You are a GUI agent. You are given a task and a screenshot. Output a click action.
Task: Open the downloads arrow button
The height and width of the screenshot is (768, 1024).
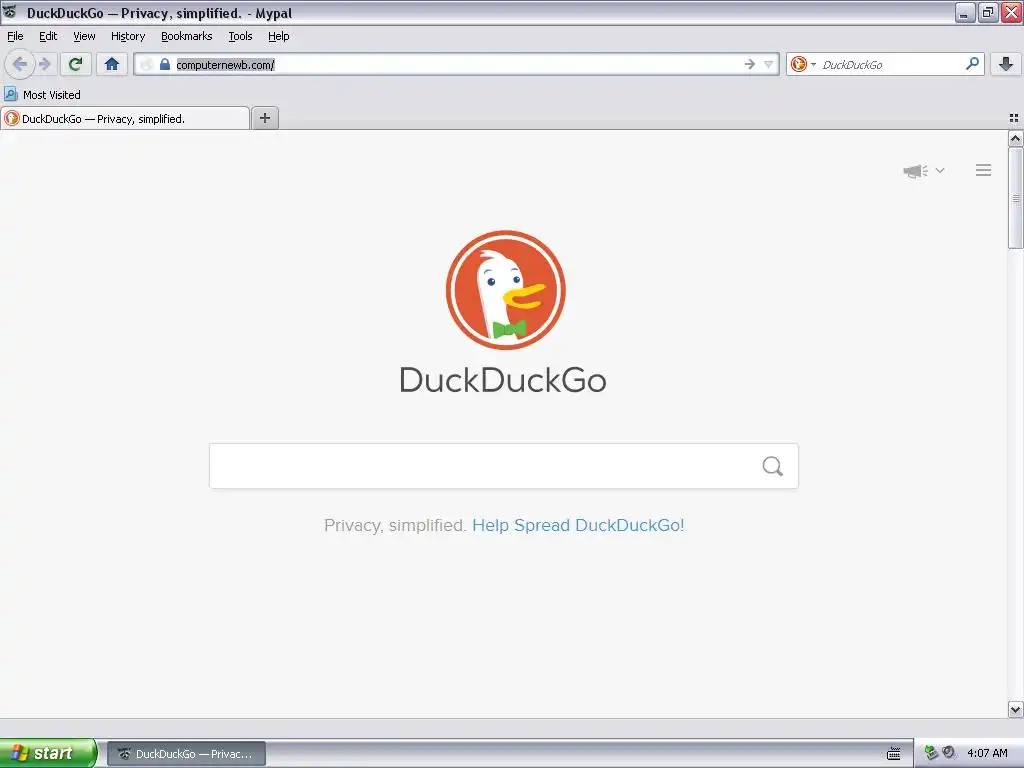[1006, 64]
